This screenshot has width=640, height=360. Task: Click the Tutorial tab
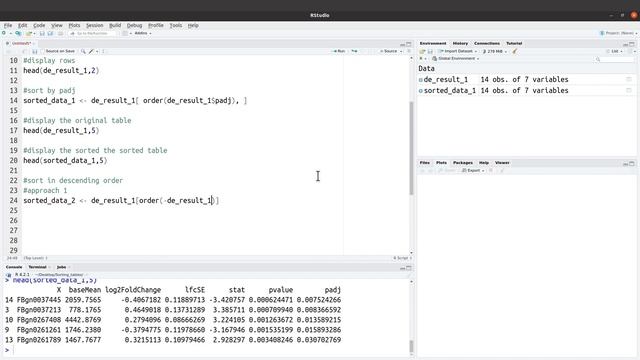[x=514, y=43]
